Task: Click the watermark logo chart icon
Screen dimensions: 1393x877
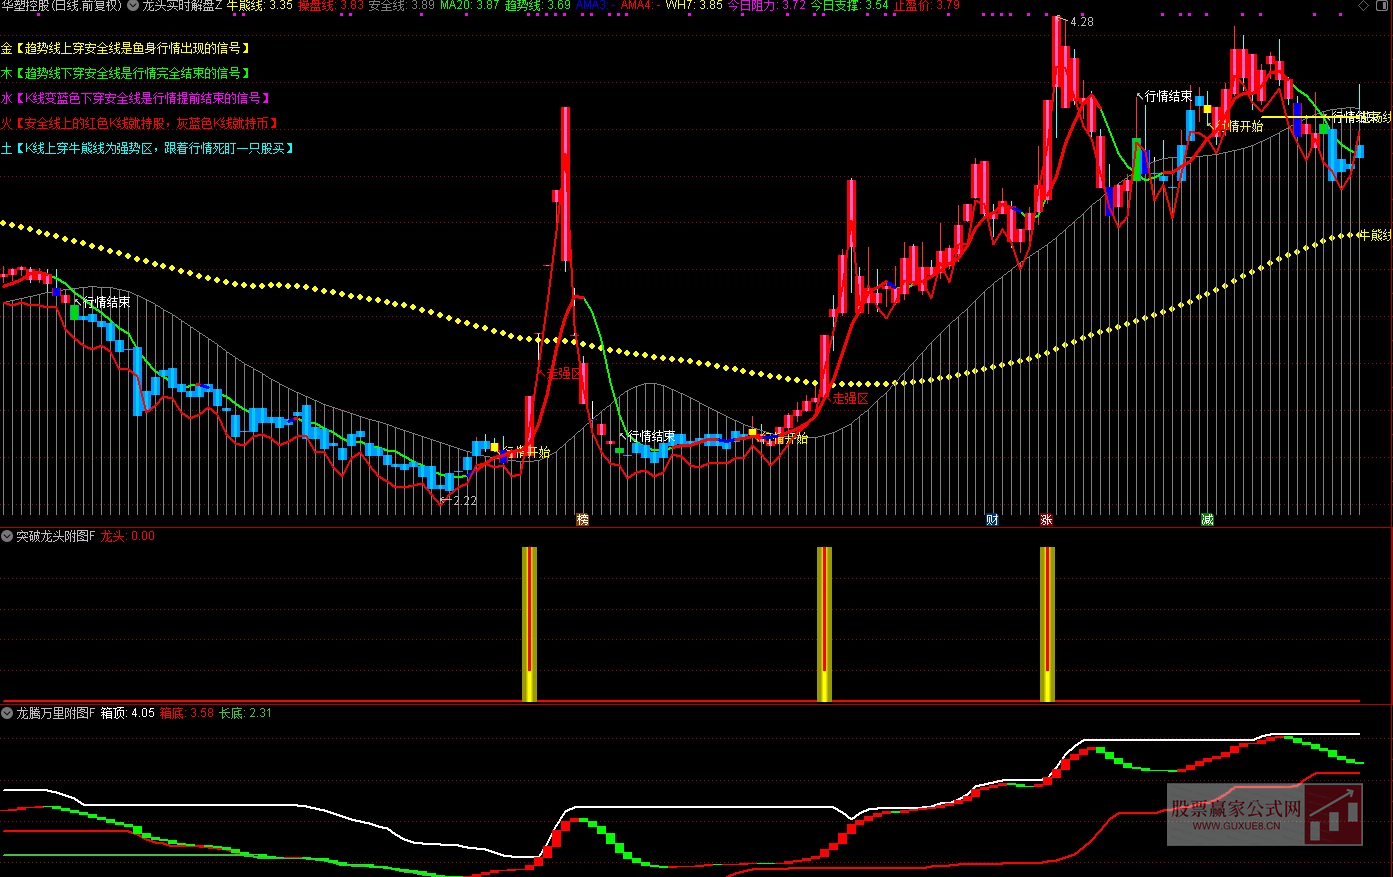Action: [x=1333, y=814]
